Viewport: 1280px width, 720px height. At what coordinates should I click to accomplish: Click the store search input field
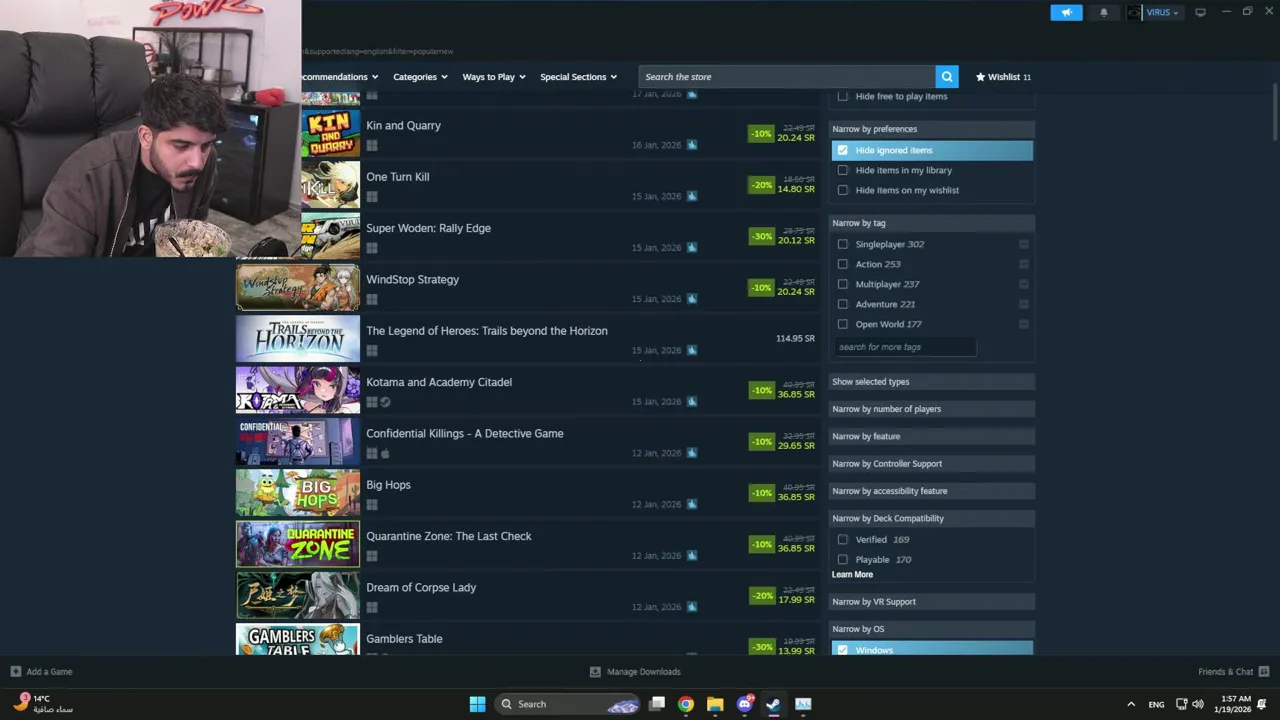(x=787, y=77)
